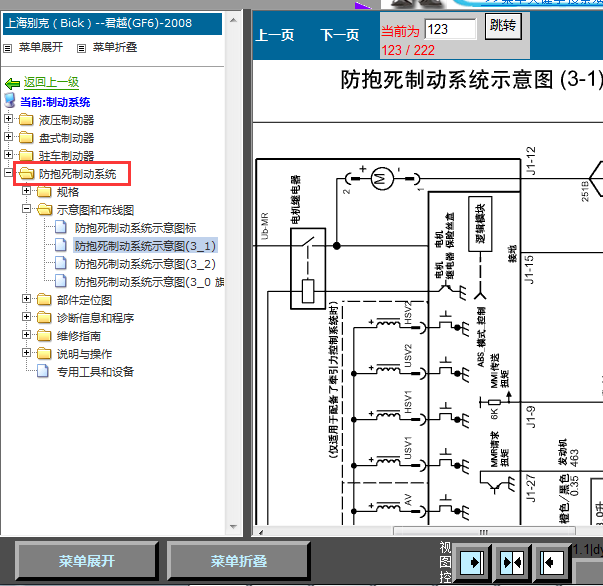Image resolution: width=603 pixels, height=586 pixels.
Task: Click document icon for 示意图(3_0 entry
Action: [61, 281]
